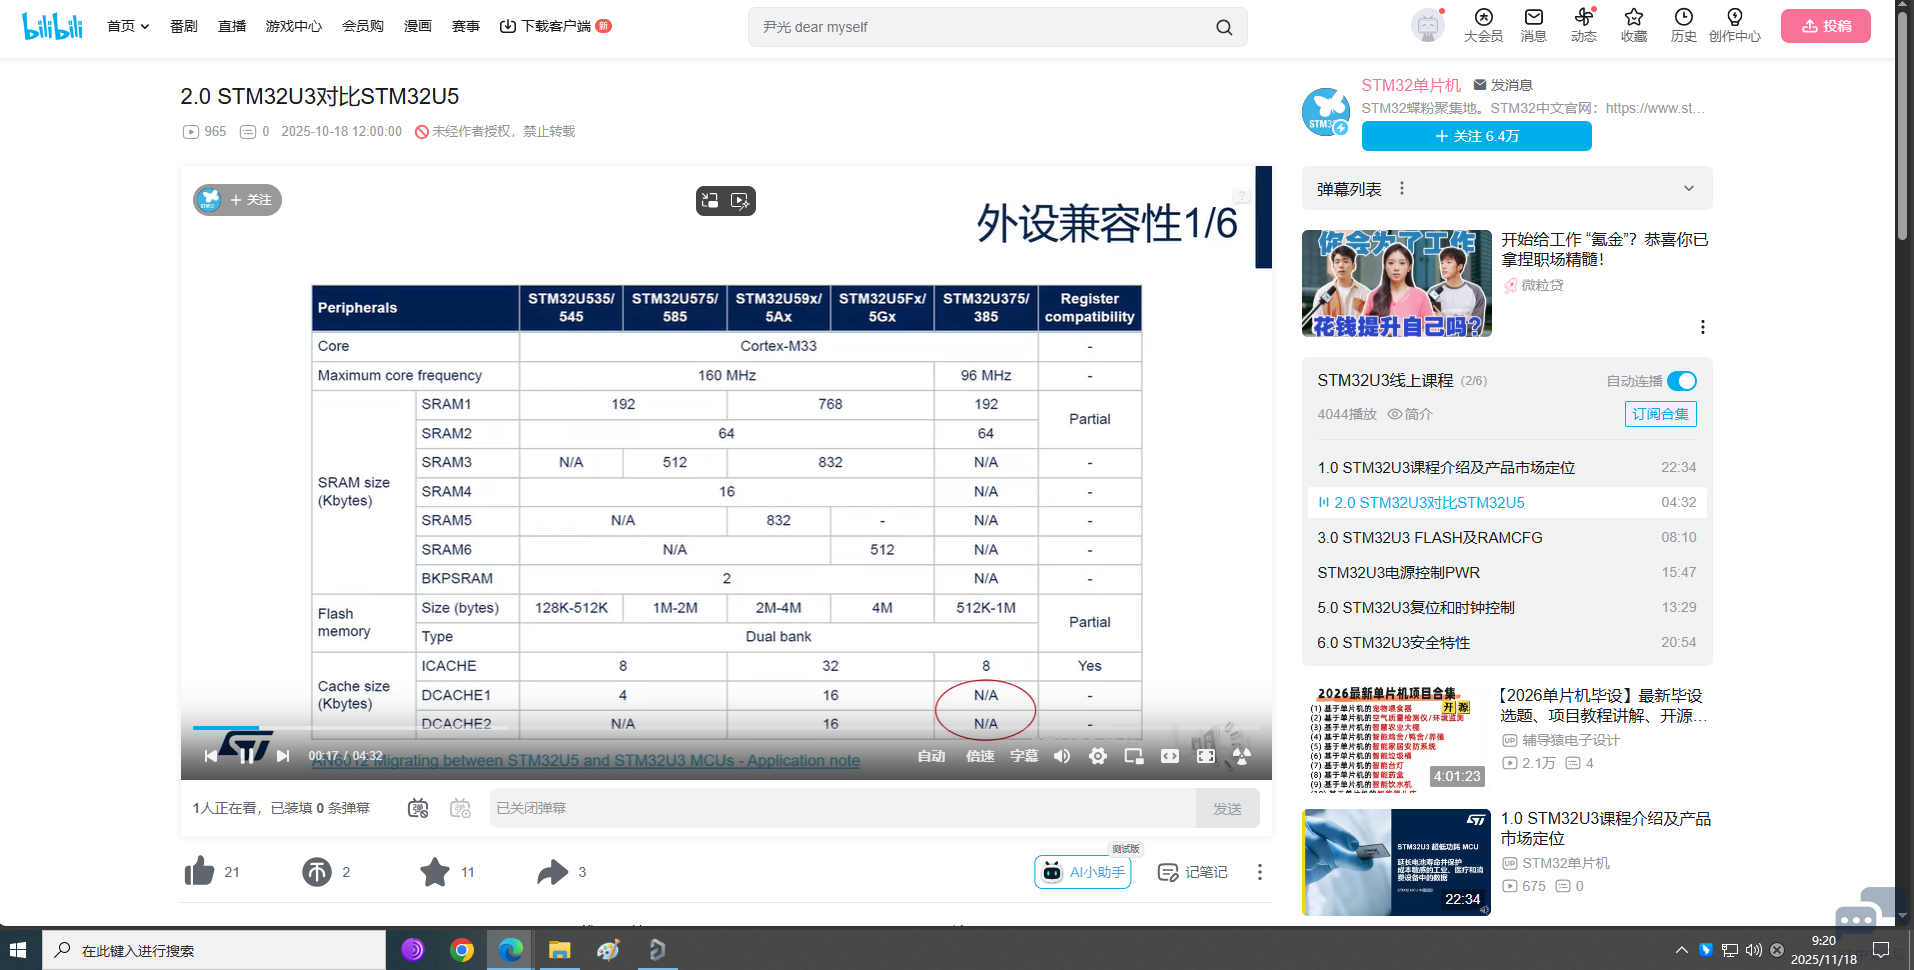Toggle the auto-play (自动连播) switch
1914x970 pixels.
1681,381
